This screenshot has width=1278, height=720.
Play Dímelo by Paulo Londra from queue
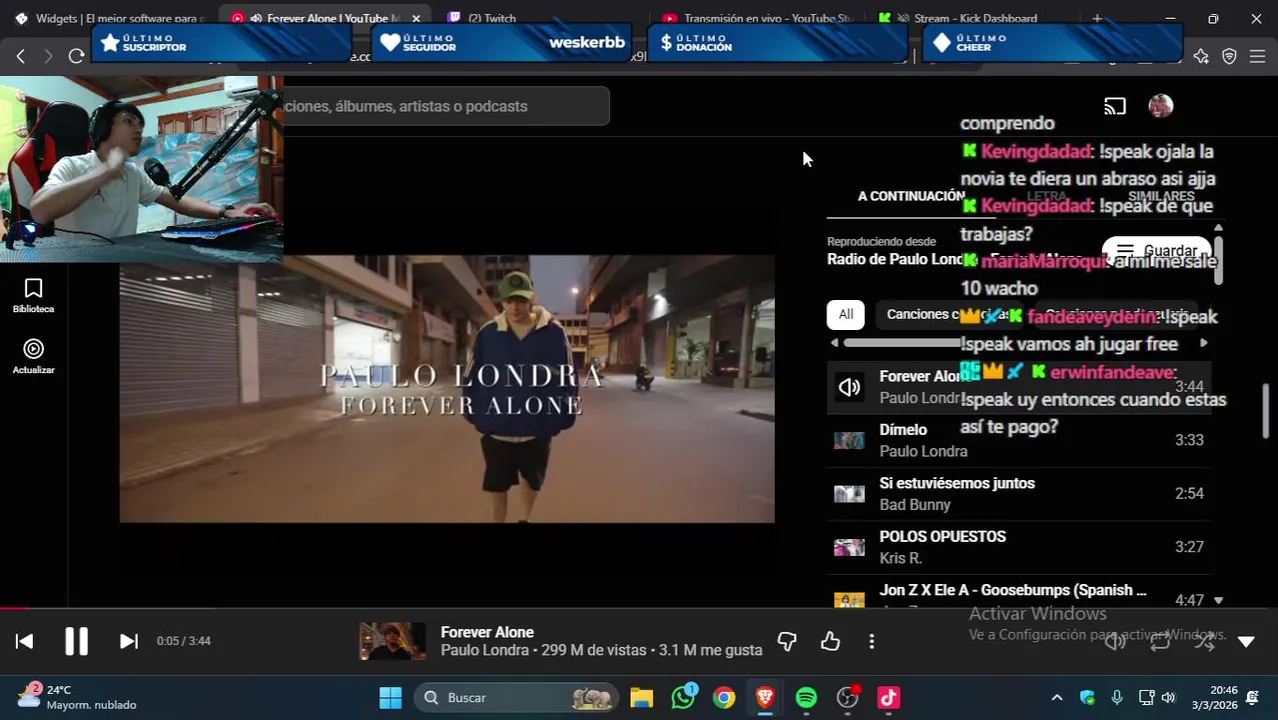1019,440
